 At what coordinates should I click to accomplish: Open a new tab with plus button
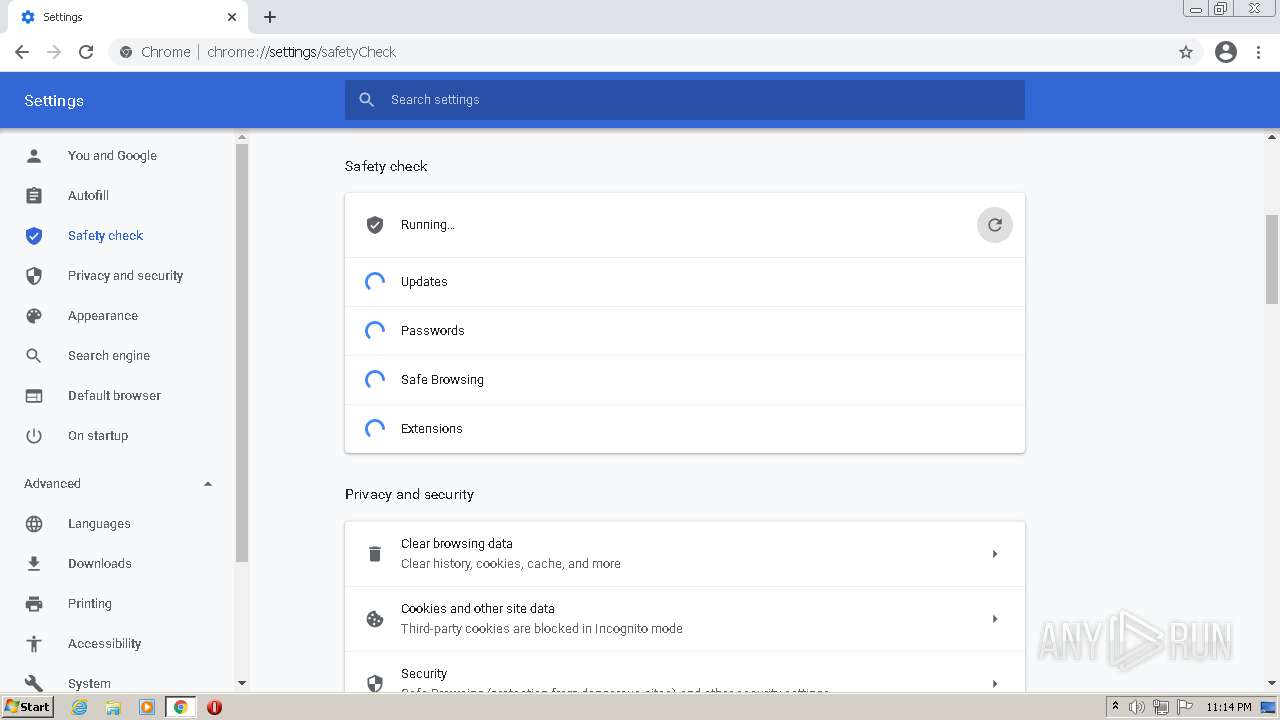pos(270,17)
